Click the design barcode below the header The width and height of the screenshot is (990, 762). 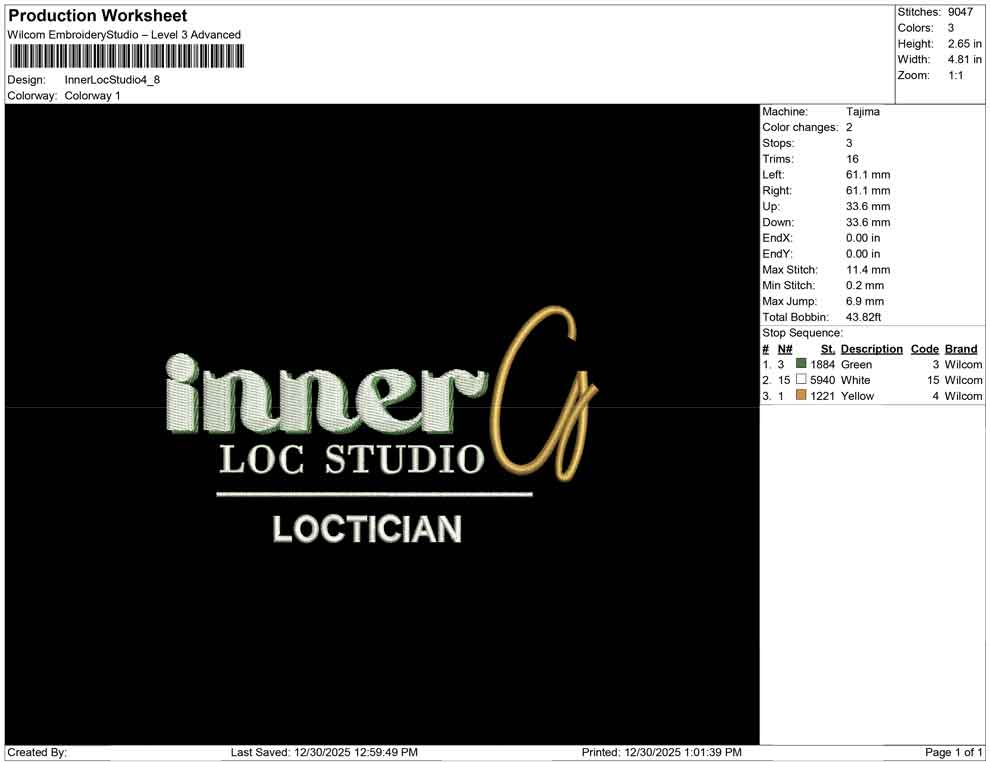[125, 55]
